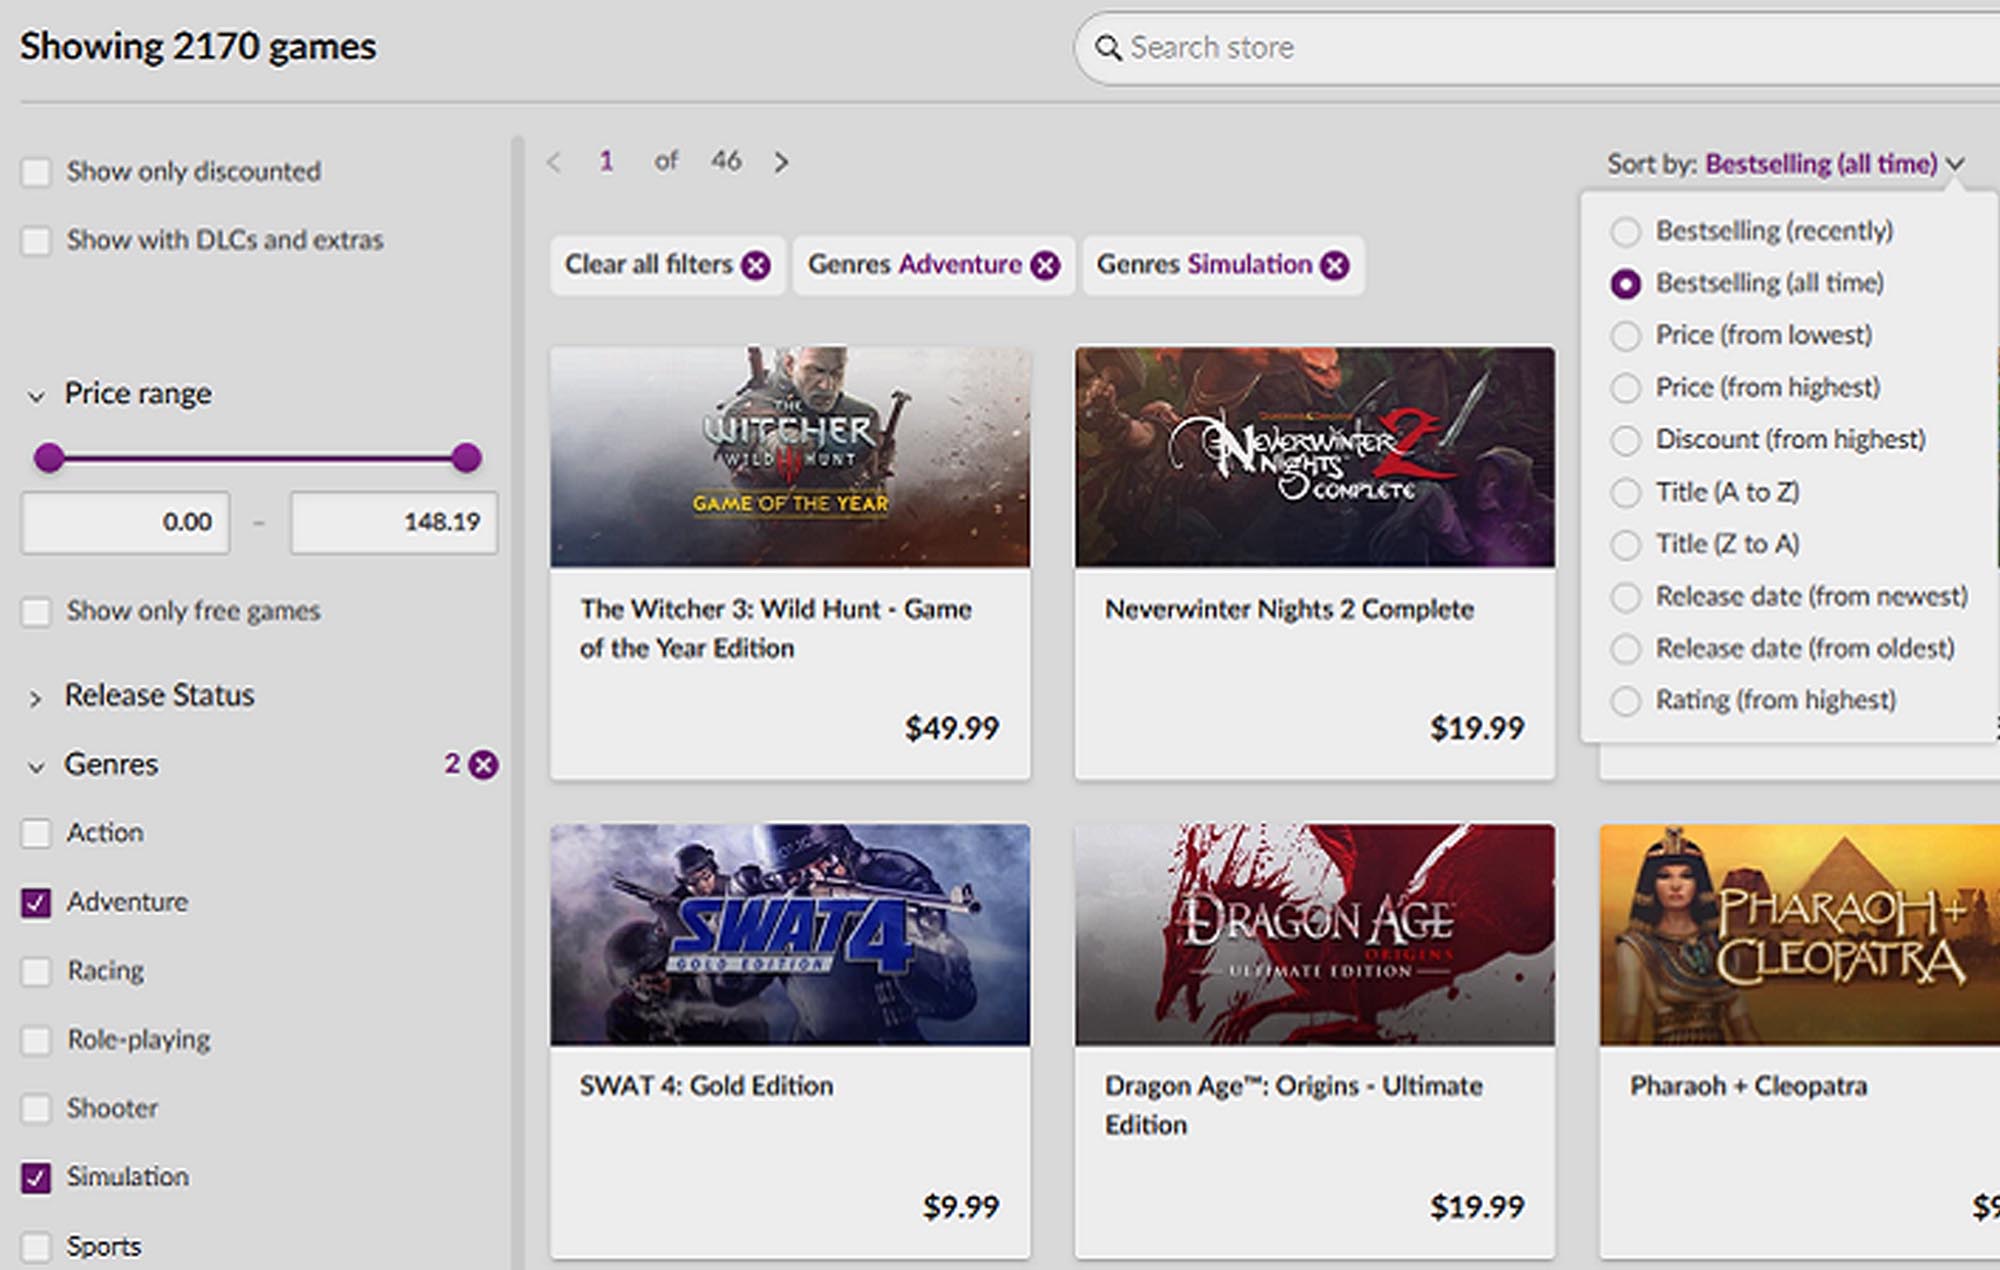Click the Clear all filters label
This screenshot has width=2000, height=1270.
point(649,265)
